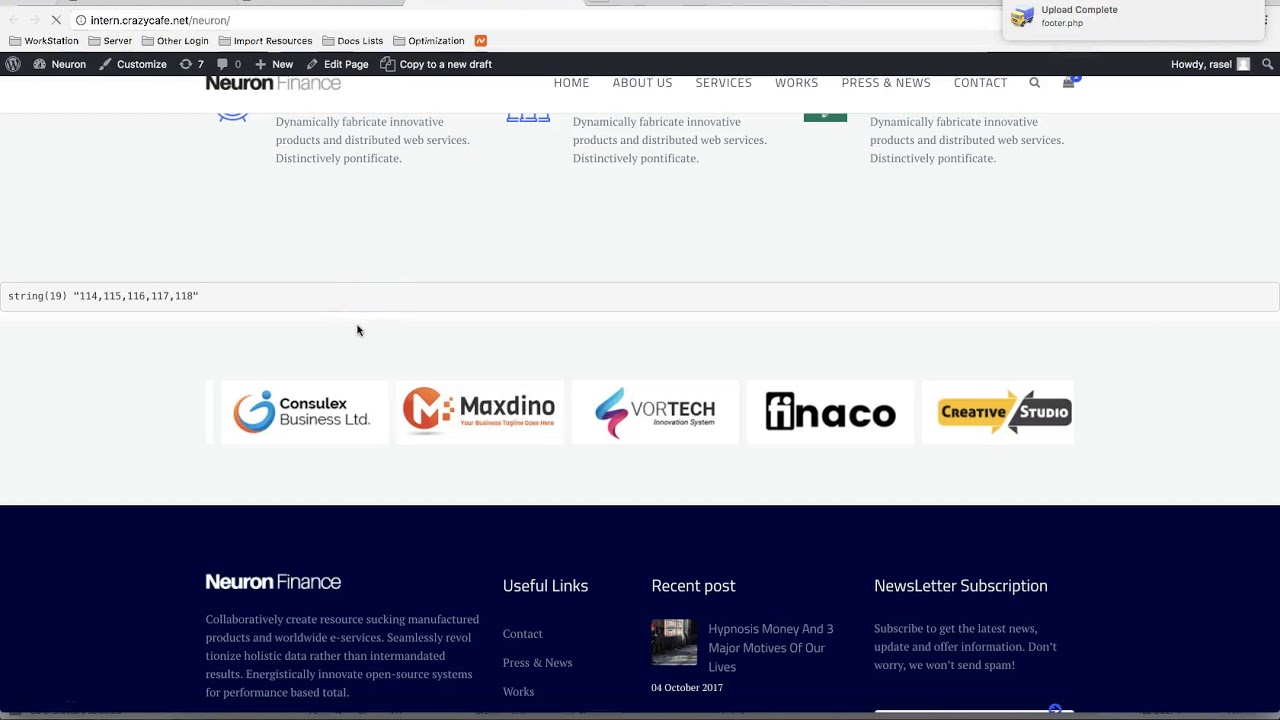The height and width of the screenshot is (720, 1280).
Task: Click Edit Page in admin bar
Action: coord(337,64)
